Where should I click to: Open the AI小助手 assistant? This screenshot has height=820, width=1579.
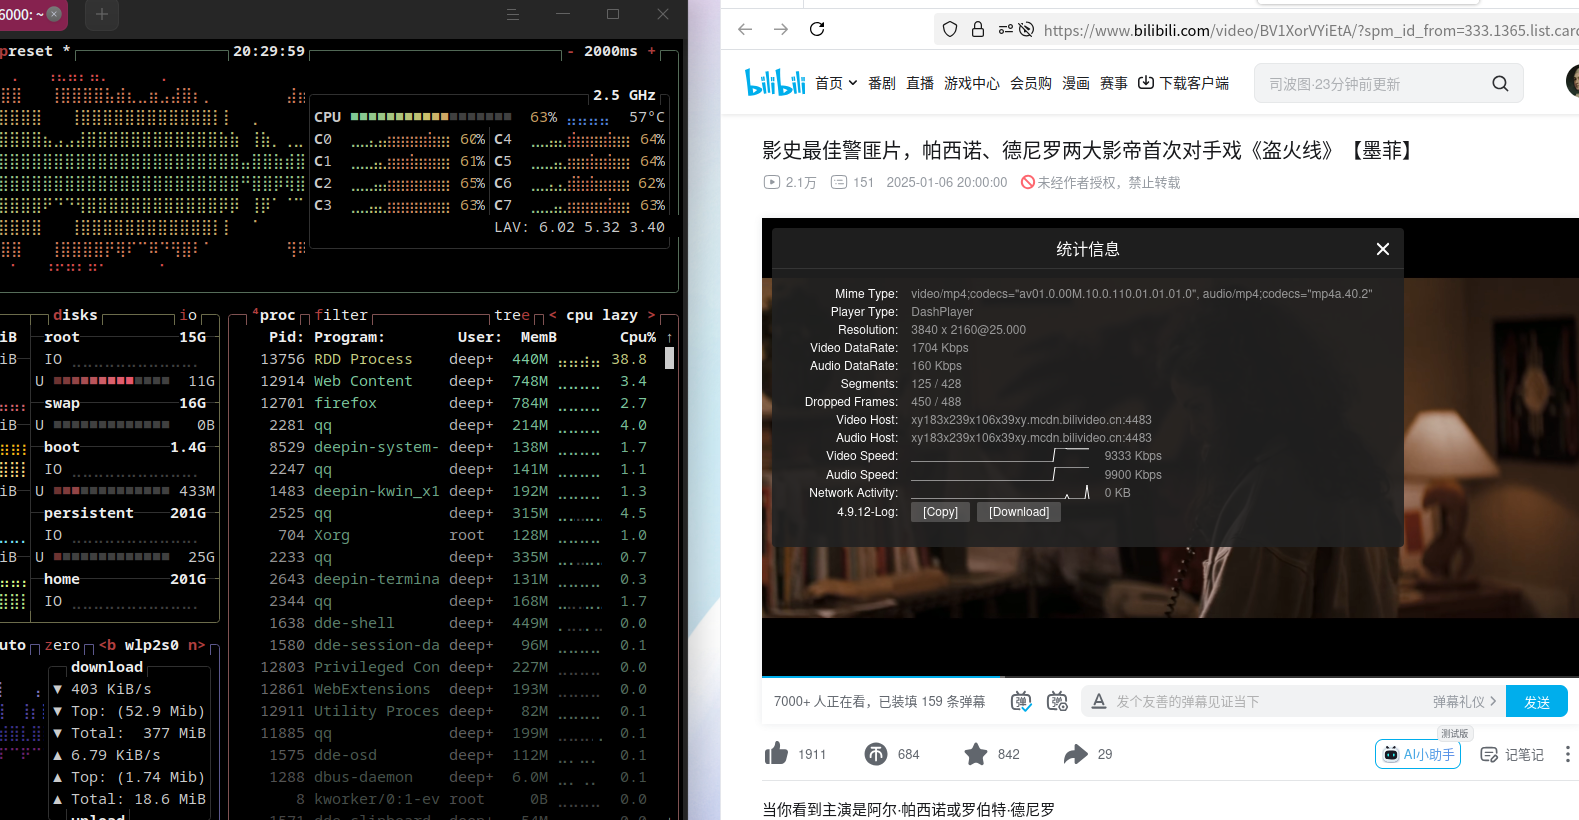coord(1418,754)
